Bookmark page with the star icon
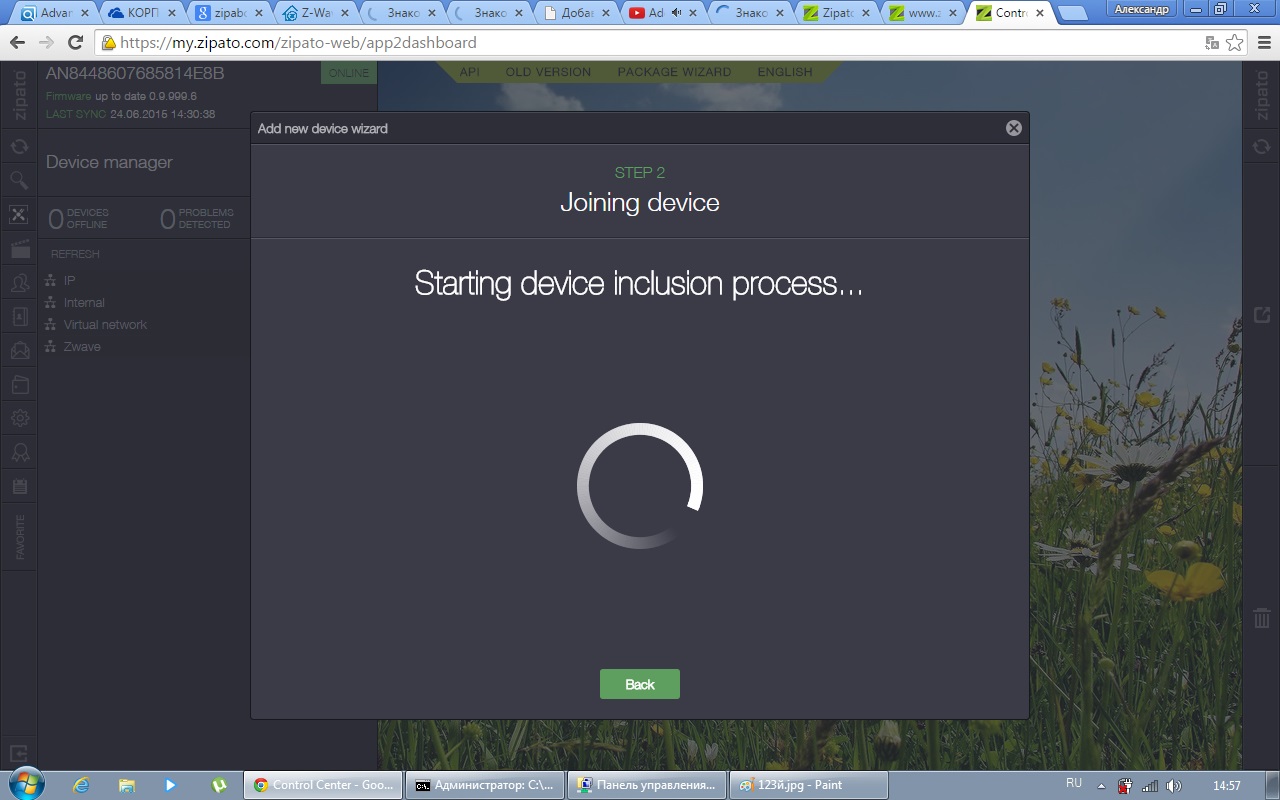The image size is (1280, 800). point(1235,43)
